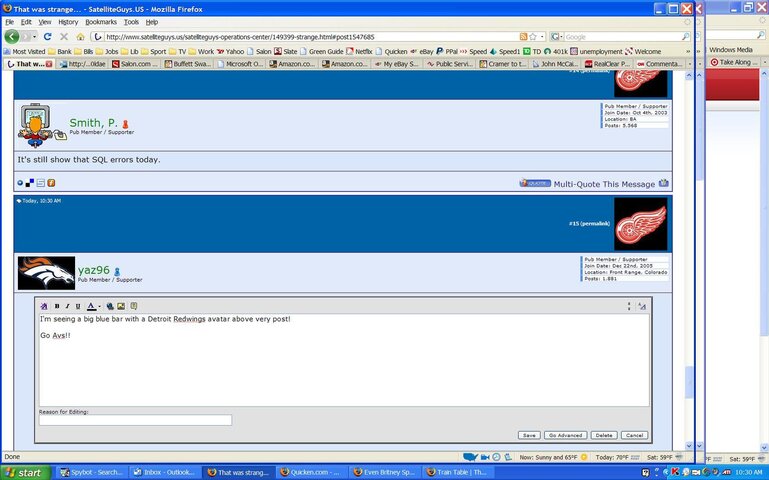
Task: Open the History menu
Action: pos(68,22)
